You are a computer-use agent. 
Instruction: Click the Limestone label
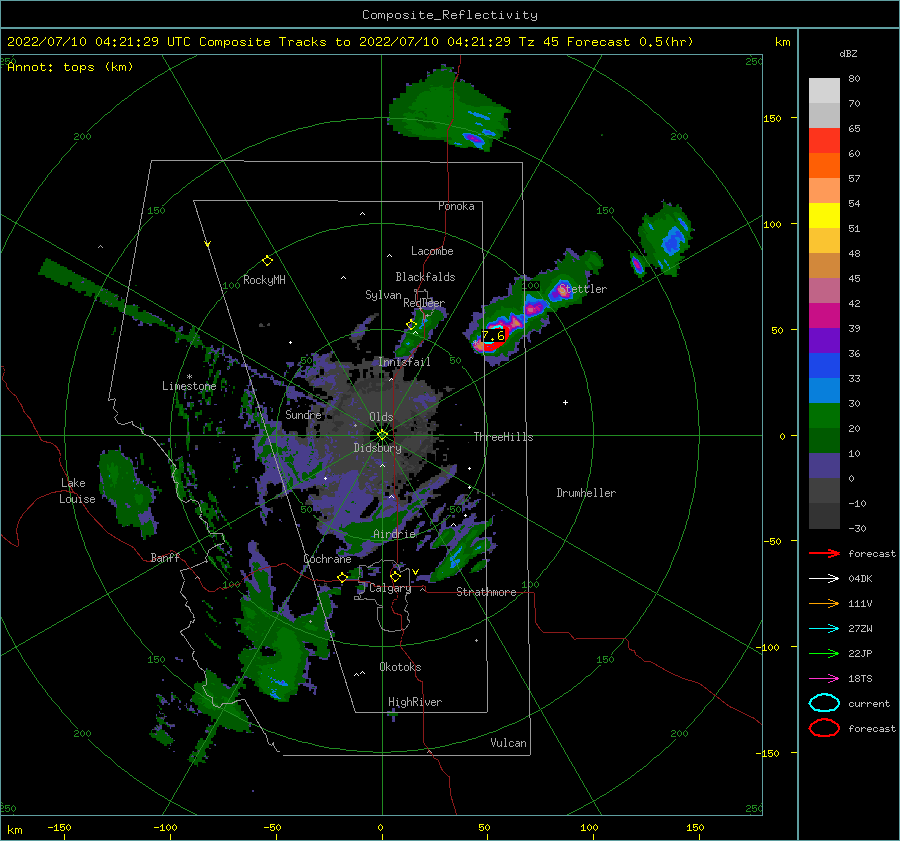point(189,386)
